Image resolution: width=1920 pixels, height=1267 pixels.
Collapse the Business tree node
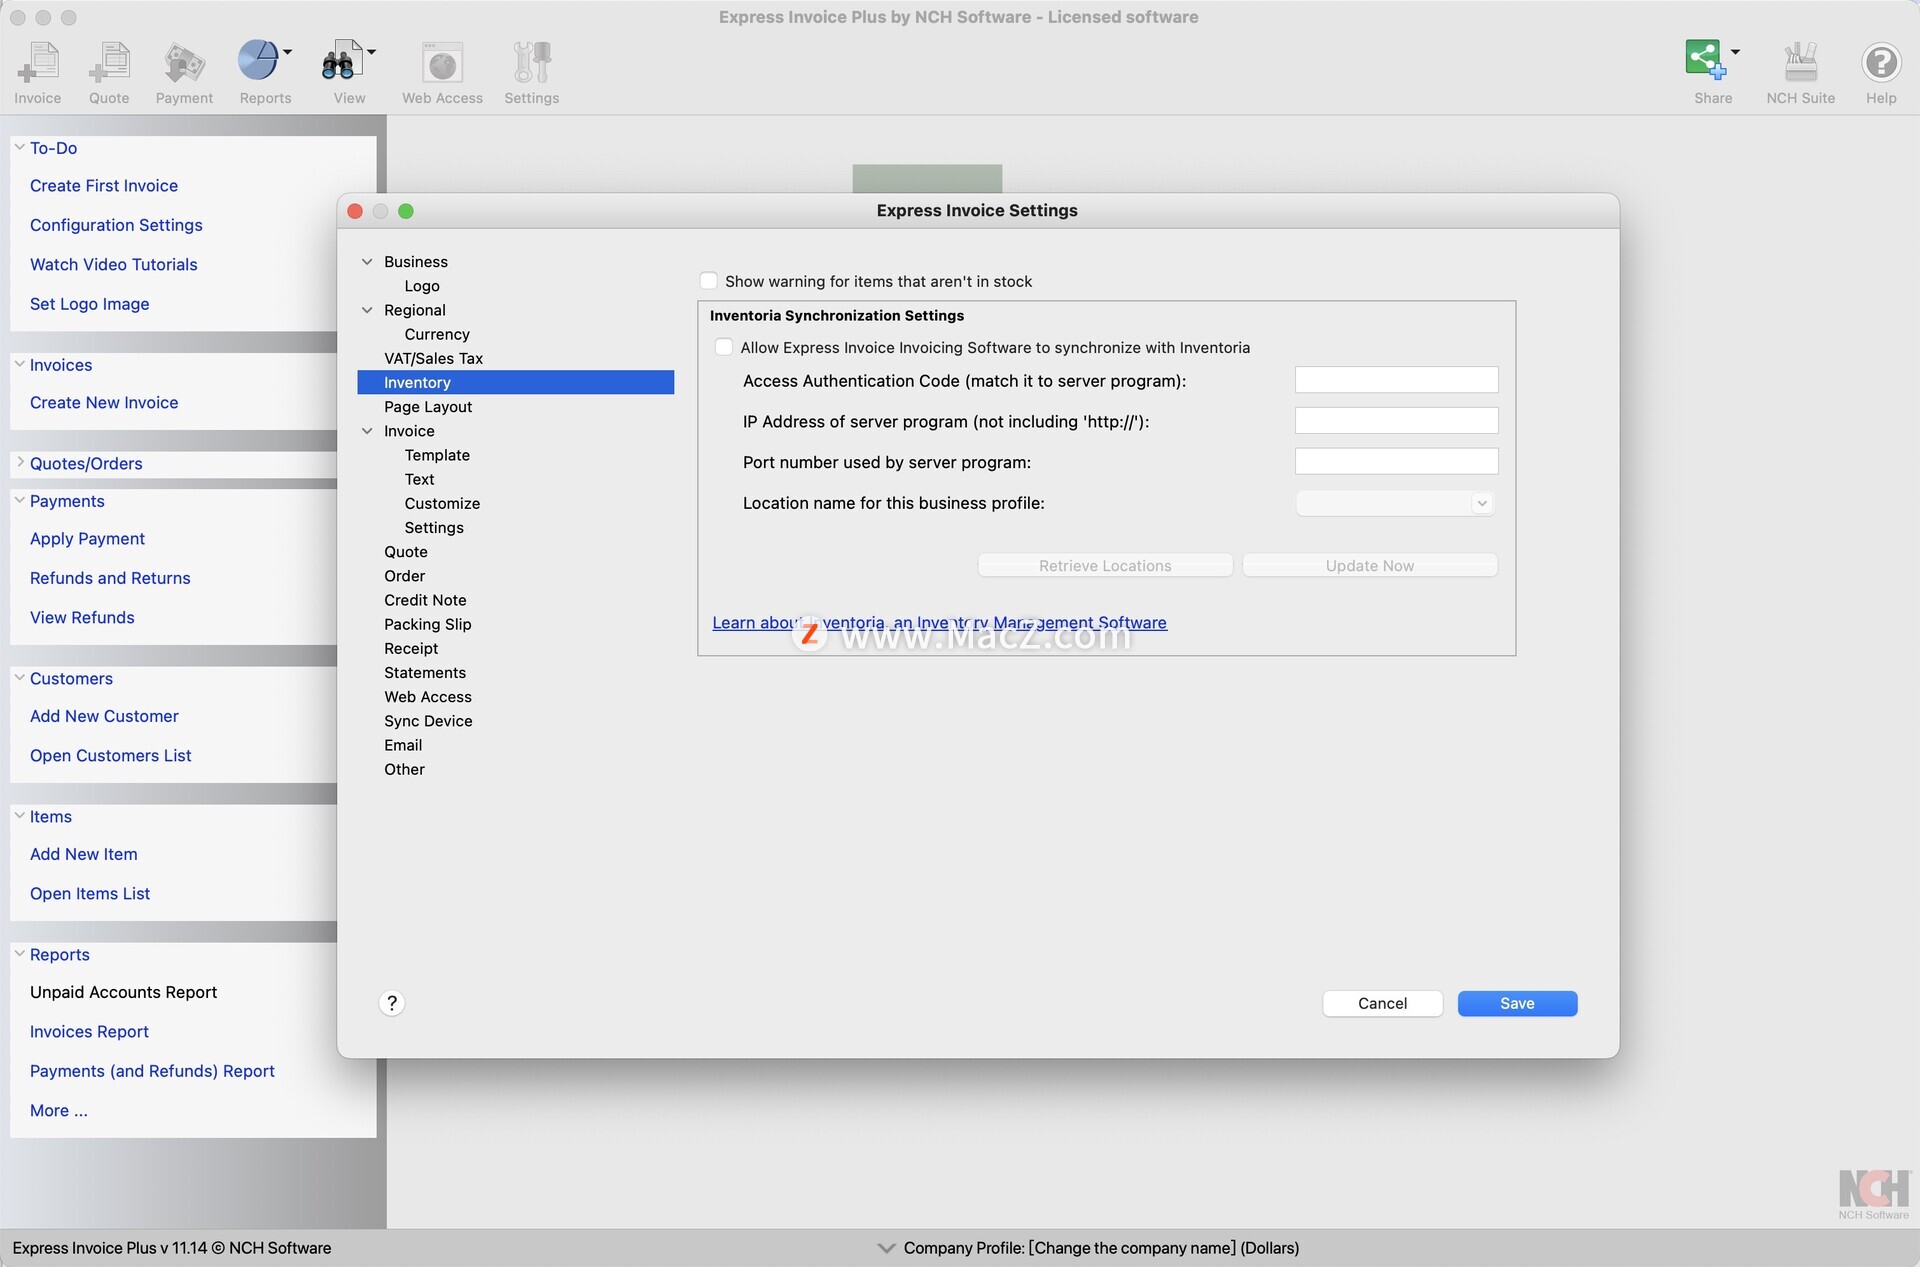(x=367, y=262)
